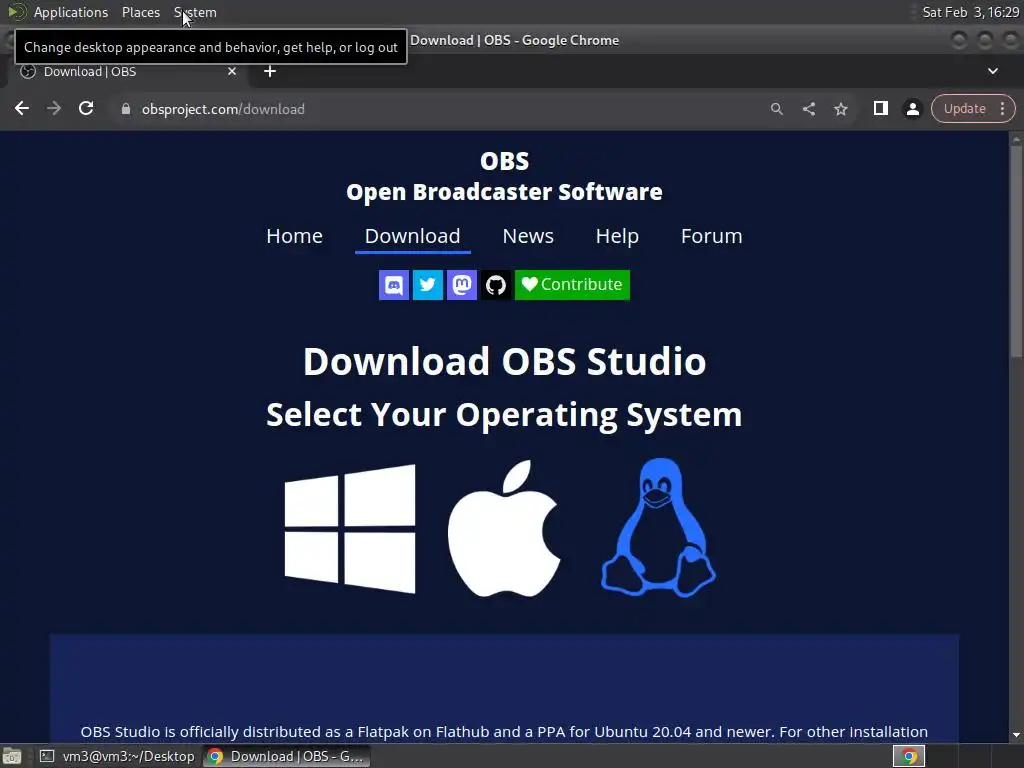Select the Apple macOS logo
Image resolution: width=1024 pixels, height=768 pixels.
pos(504,528)
